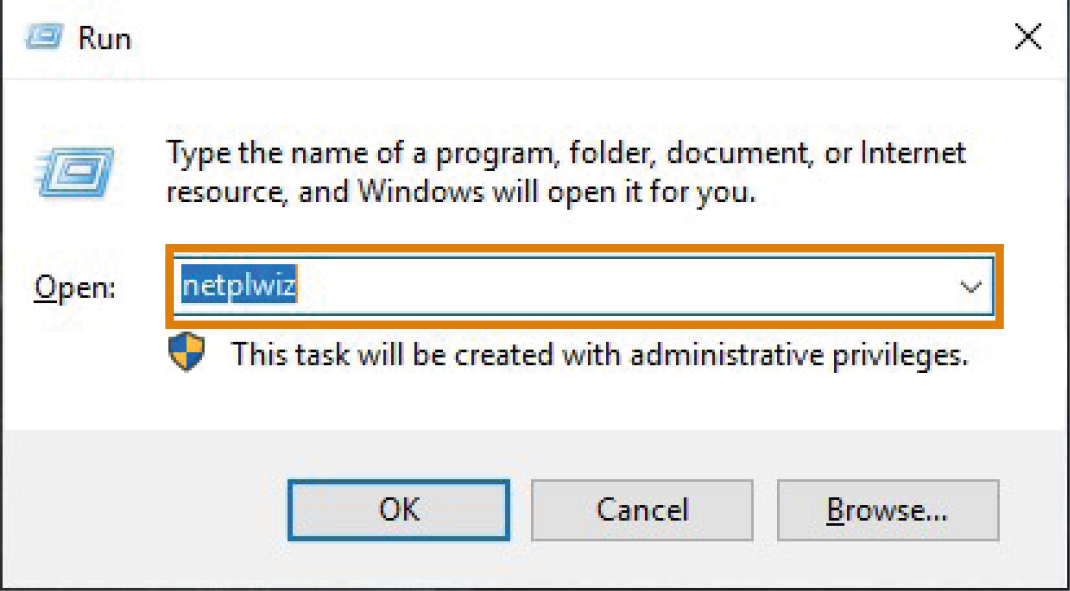
Task: Open the file picker via Browse...
Action: [888, 510]
